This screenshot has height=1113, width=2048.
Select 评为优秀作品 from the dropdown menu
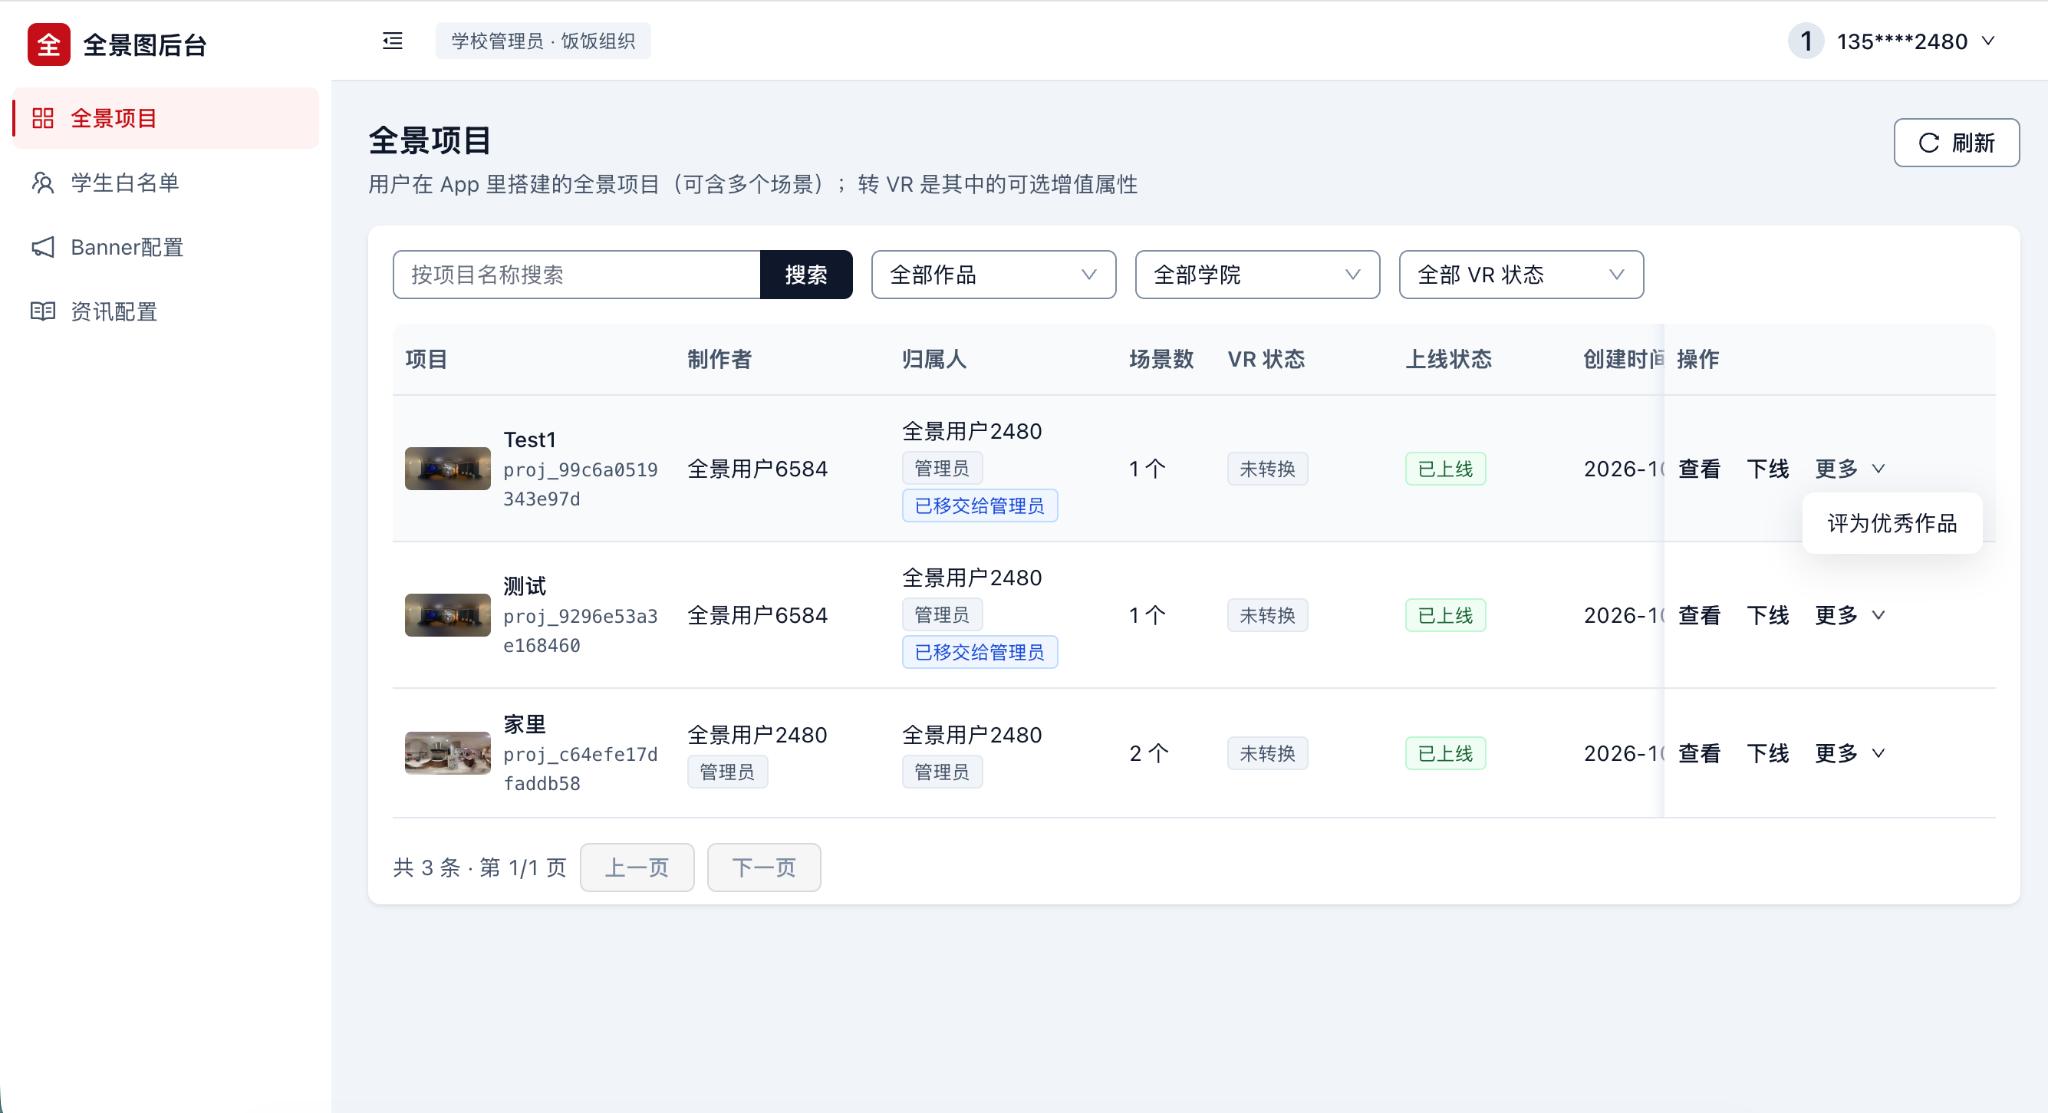click(x=1892, y=523)
